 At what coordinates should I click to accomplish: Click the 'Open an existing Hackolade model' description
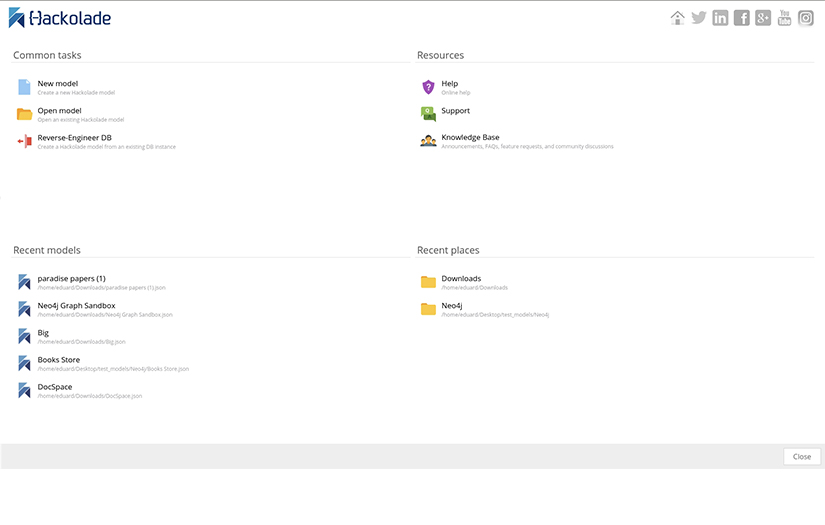[81, 120]
